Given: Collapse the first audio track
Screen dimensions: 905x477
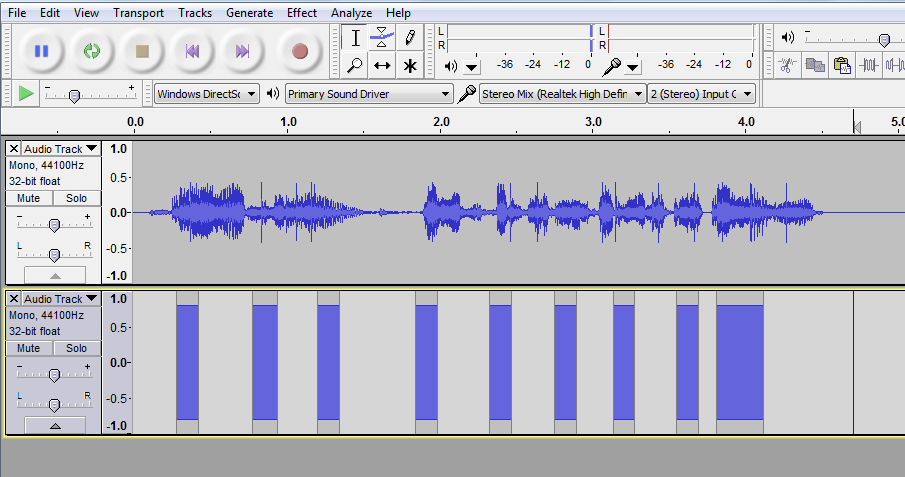Looking at the screenshot, I should pos(55,275).
